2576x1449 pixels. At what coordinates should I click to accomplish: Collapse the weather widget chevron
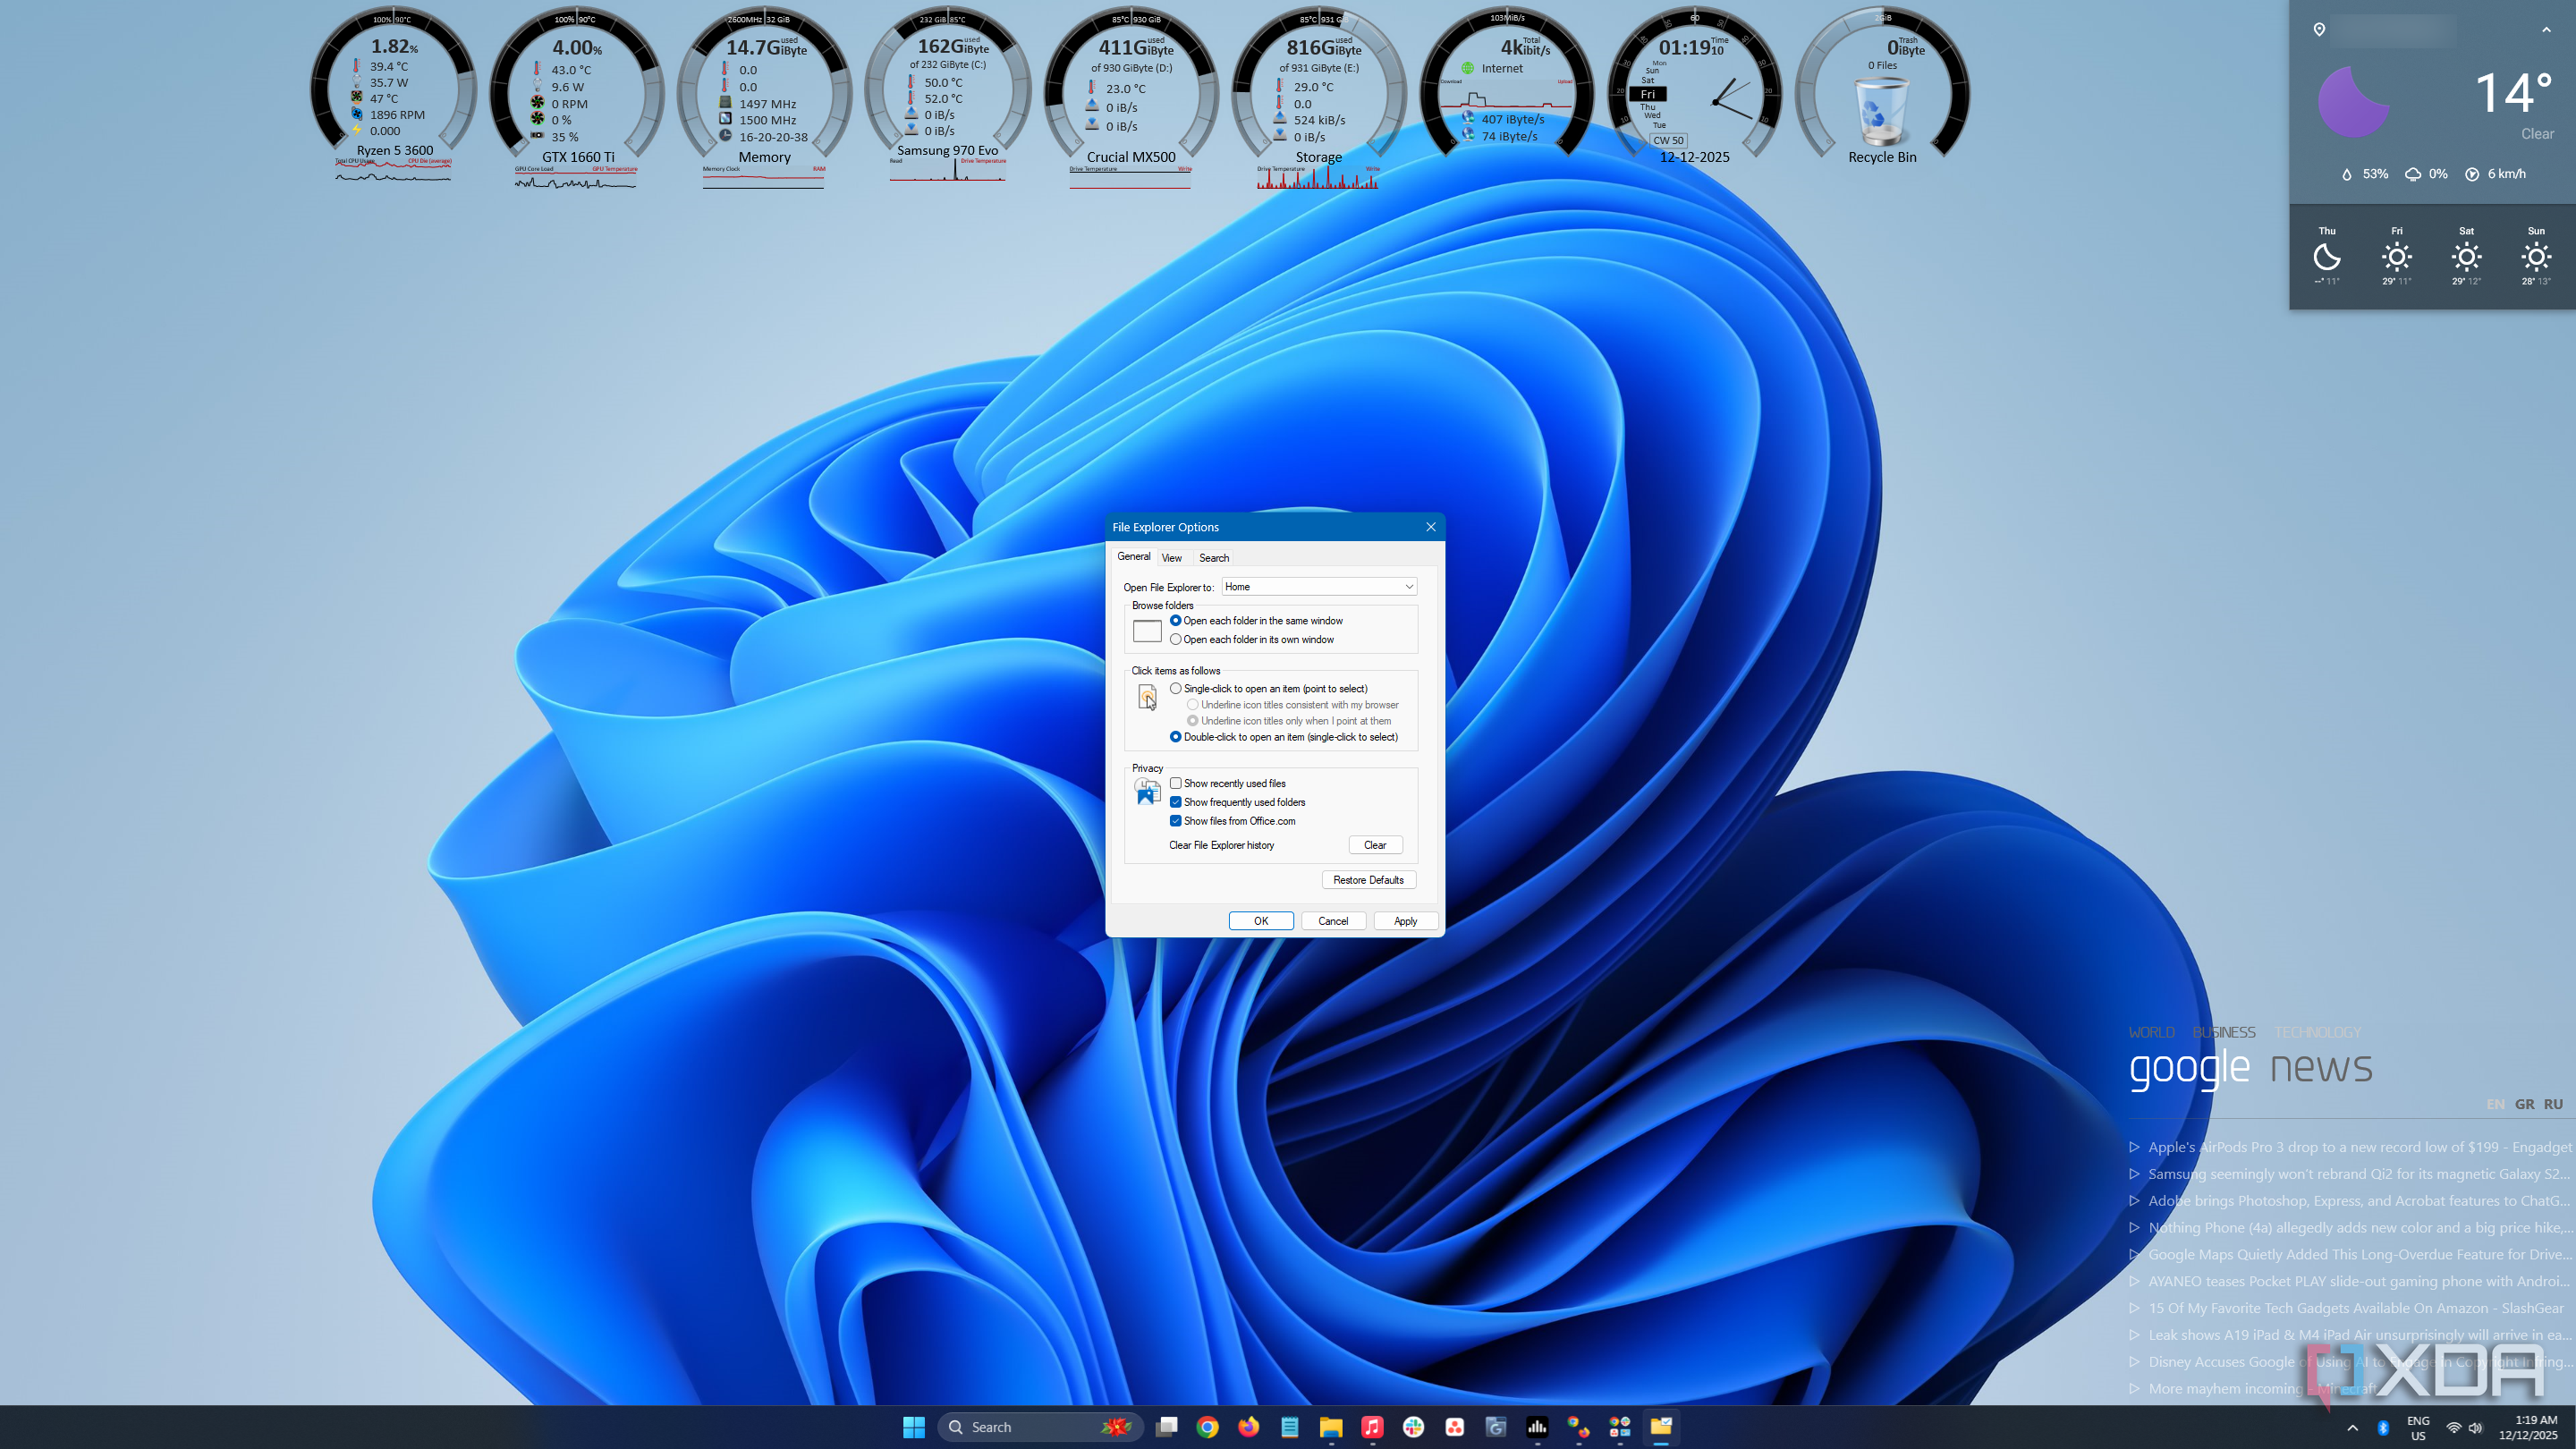pyautogui.click(x=2546, y=29)
